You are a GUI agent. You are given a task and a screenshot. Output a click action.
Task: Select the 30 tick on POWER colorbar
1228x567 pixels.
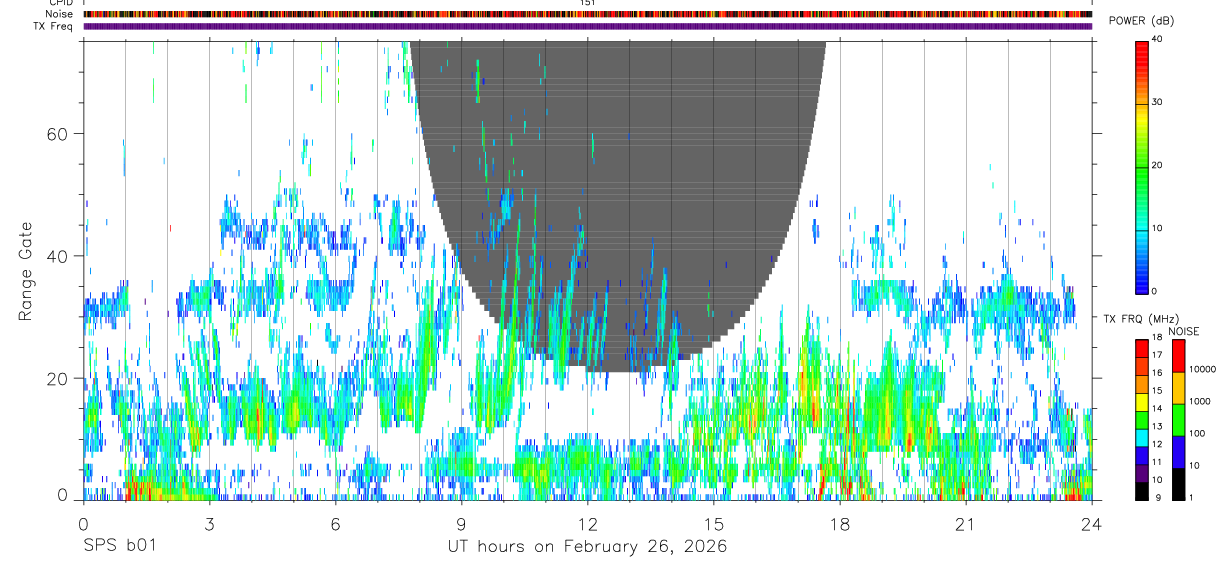point(1157,102)
